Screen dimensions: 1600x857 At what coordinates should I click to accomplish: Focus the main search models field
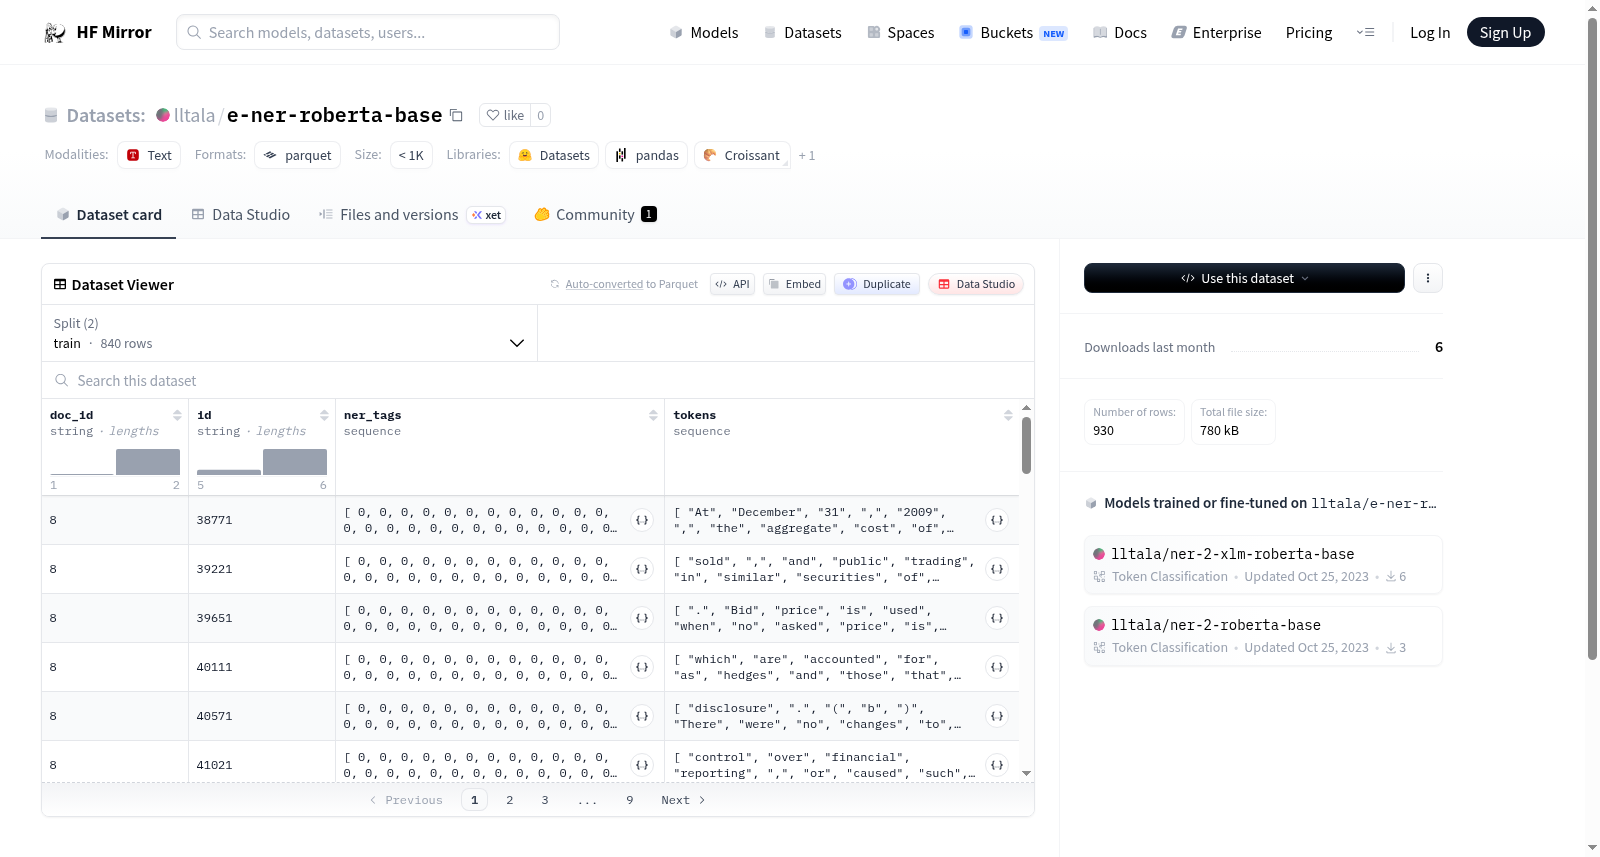tap(368, 32)
